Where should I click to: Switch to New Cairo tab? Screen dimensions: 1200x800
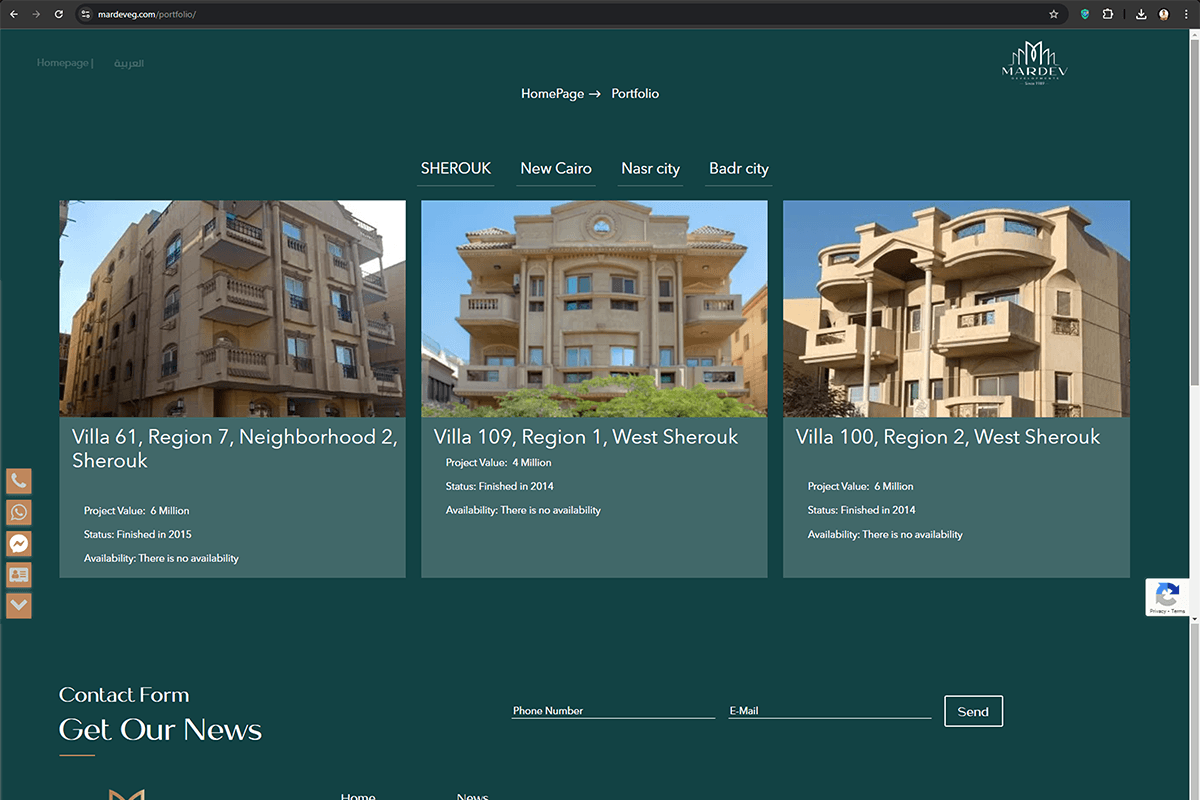(x=556, y=168)
